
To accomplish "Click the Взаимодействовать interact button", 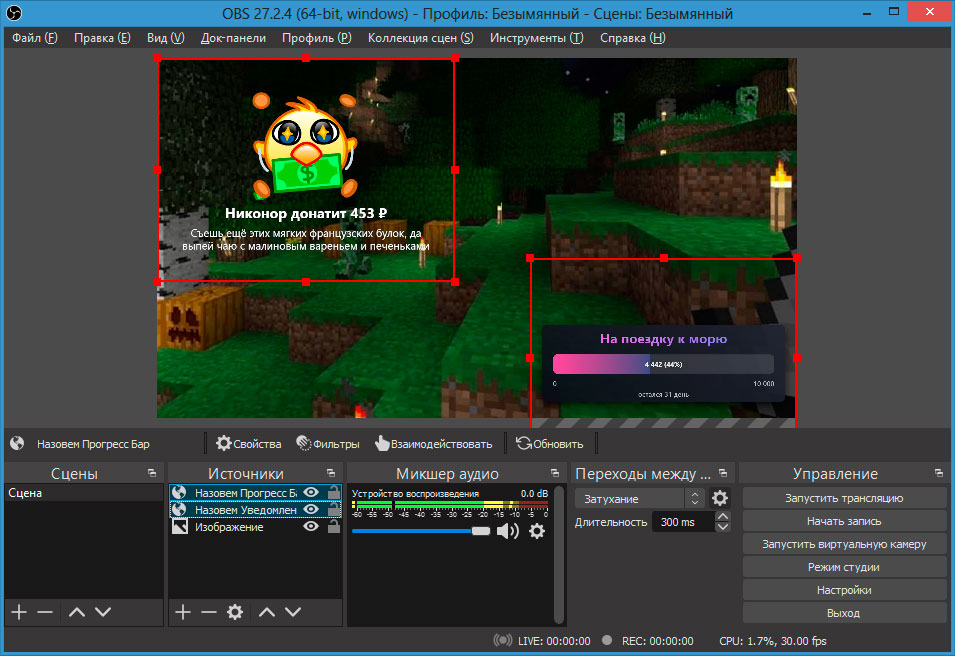I will 434,443.
